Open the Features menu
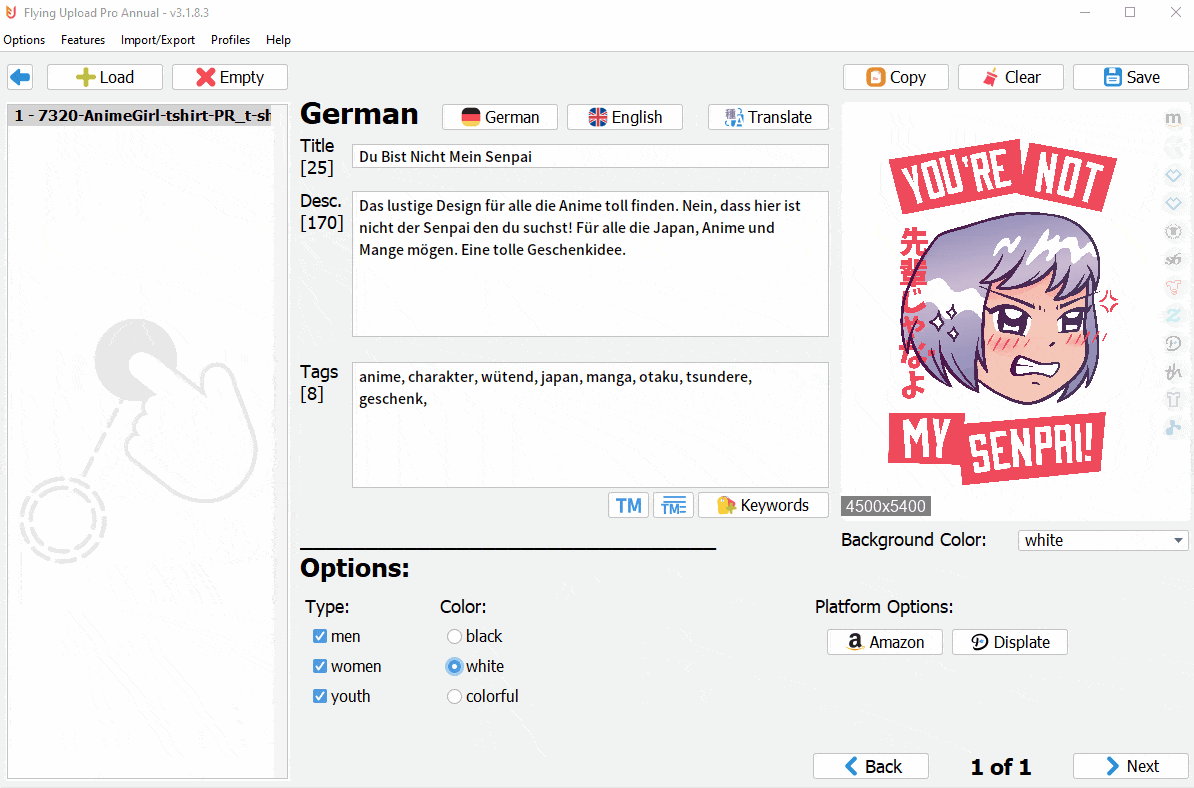 click(83, 40)
